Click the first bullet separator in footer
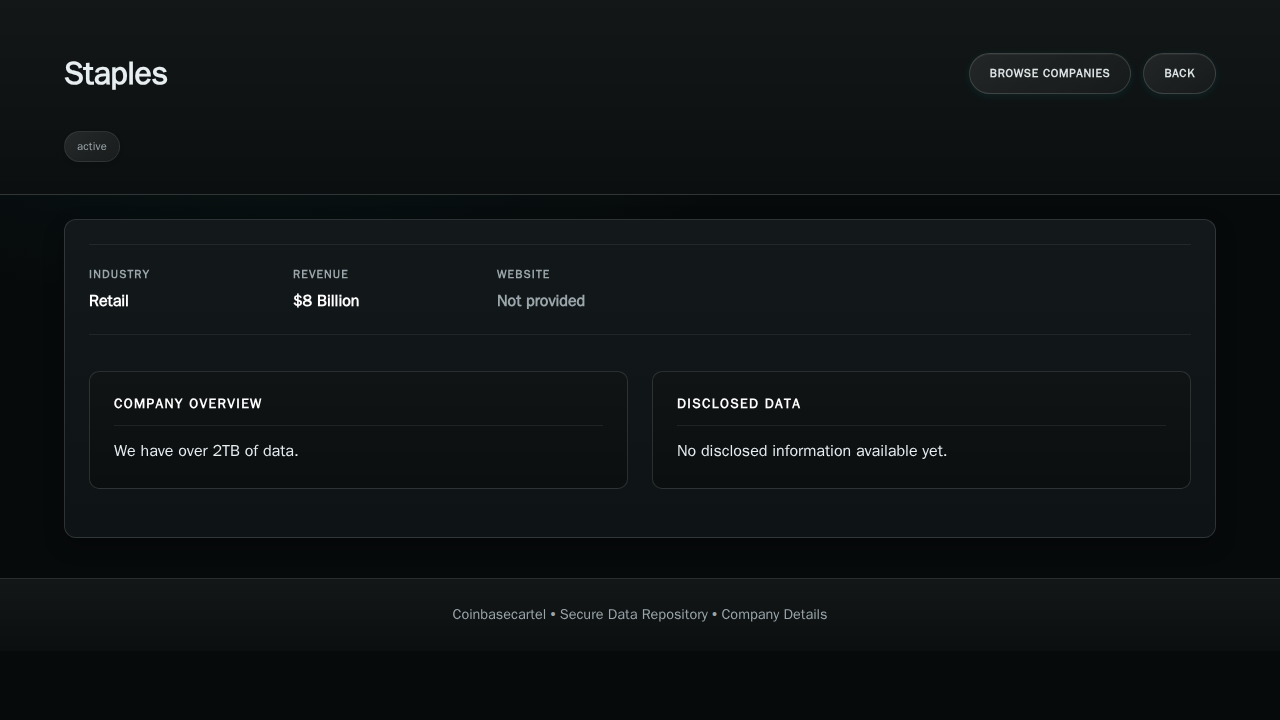The width and height of the screenshot is (1280, 720). 553,614
